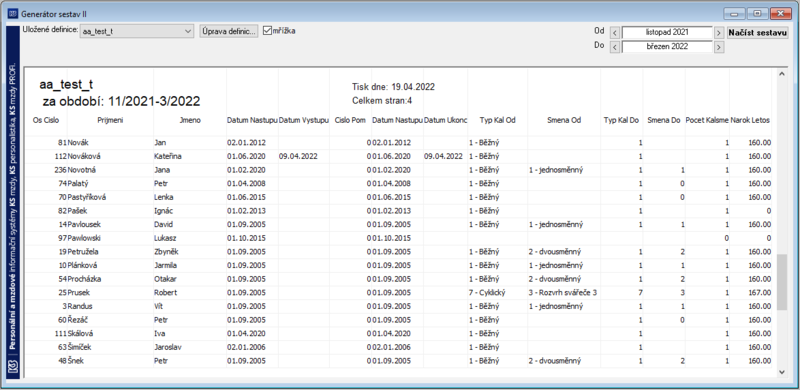Click the březen 2022 date field
The height and width of the screenshot is (390, 800).
coord(667,46)
